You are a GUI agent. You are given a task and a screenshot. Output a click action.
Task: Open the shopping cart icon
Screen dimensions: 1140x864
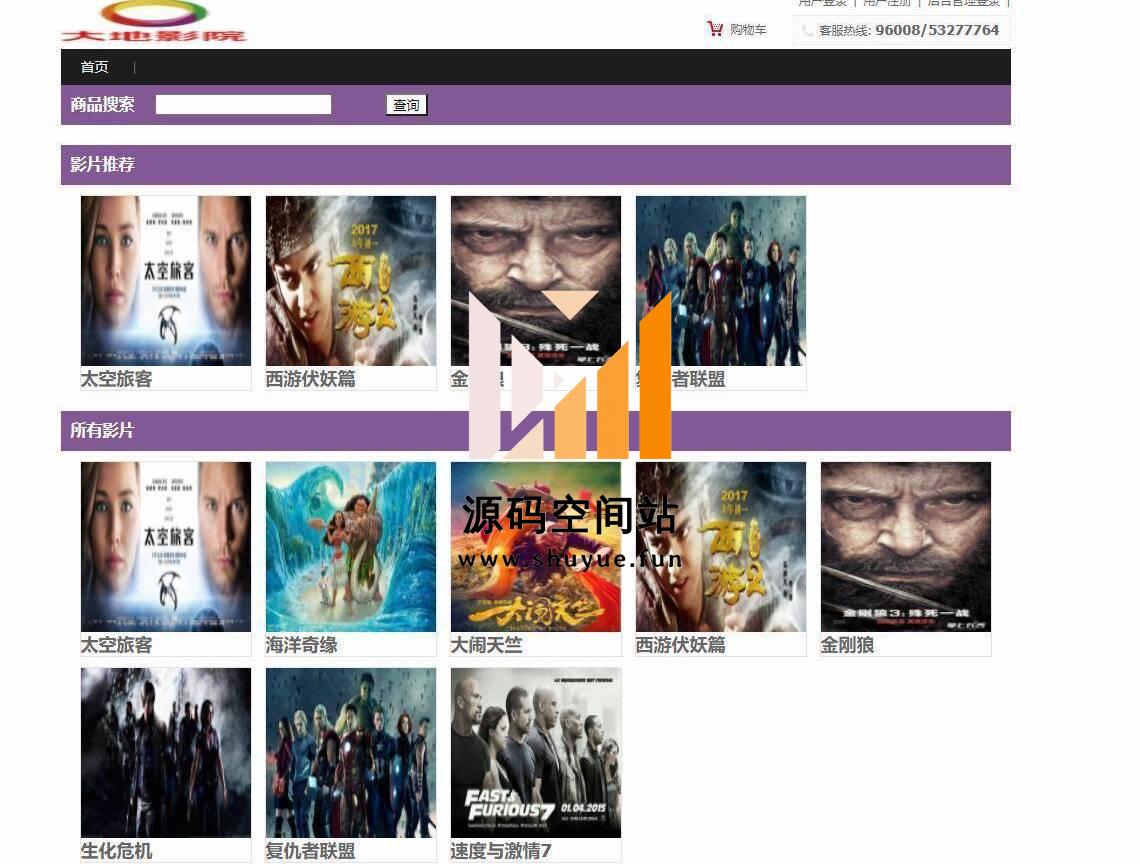coord(715,29)
